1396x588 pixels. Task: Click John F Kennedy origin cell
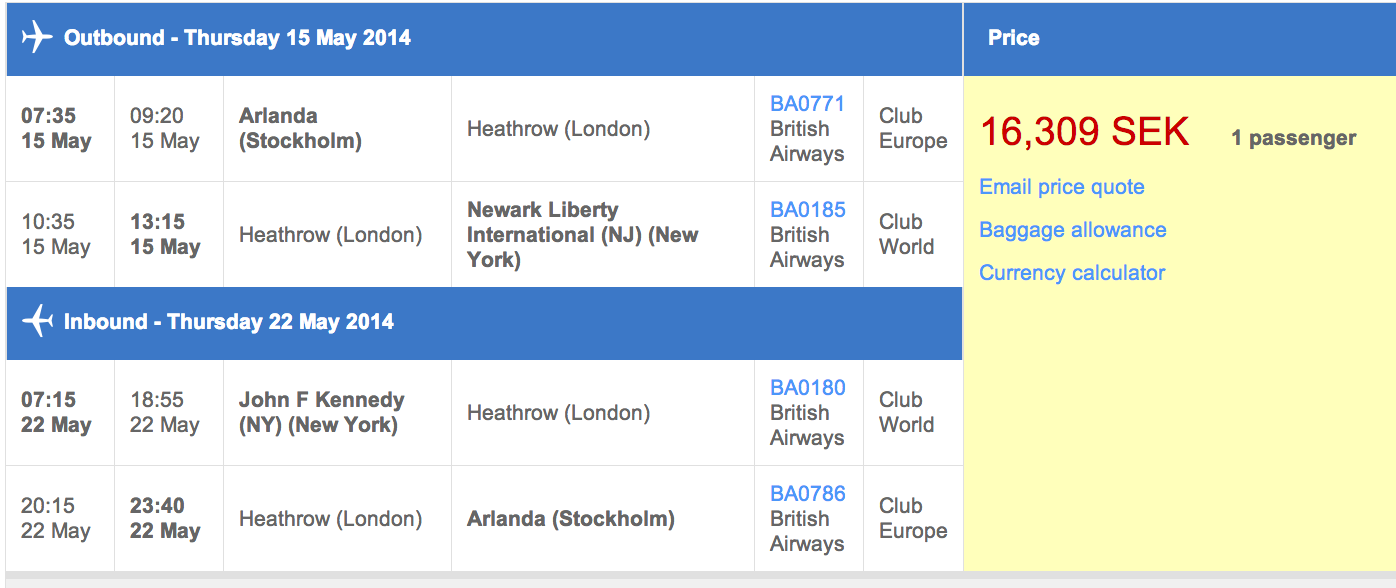(x=321, y=412)
